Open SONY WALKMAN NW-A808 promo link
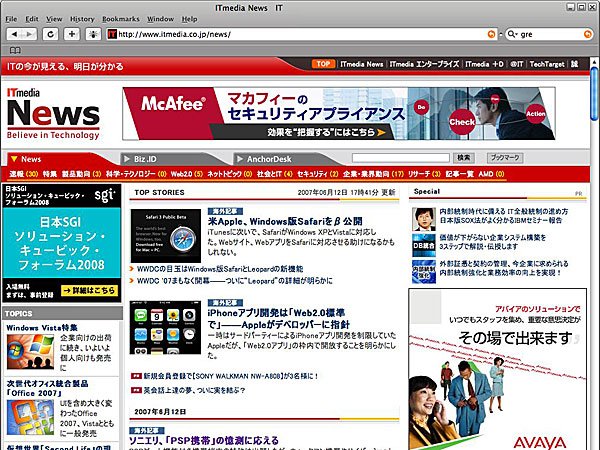Image resolution: width=600 pixels, height=450 pixels. [231, 376]
